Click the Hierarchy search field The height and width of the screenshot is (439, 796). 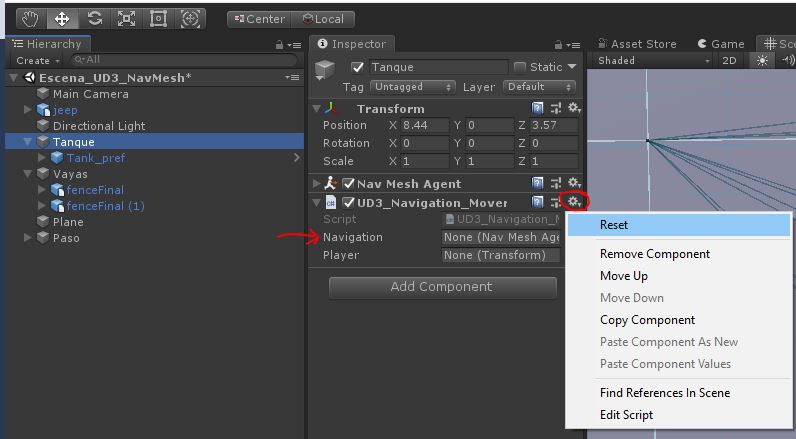183,60
